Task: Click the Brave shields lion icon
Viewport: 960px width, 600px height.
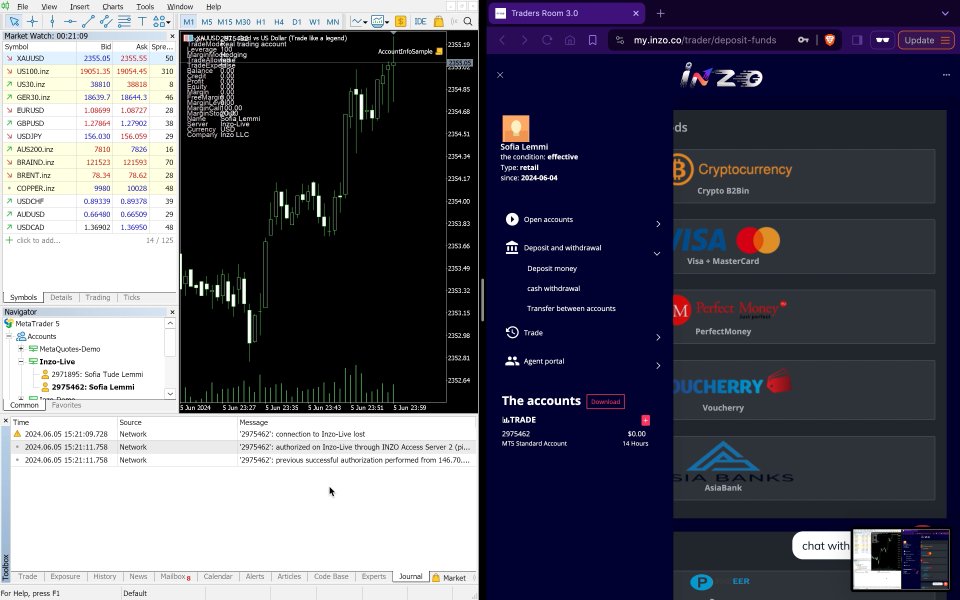Action: click(830, 40)
